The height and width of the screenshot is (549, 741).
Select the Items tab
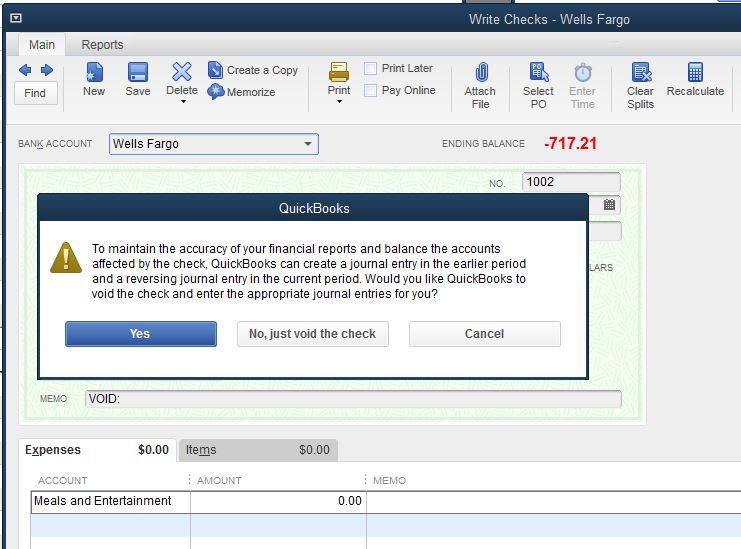(x=258, y=450)
